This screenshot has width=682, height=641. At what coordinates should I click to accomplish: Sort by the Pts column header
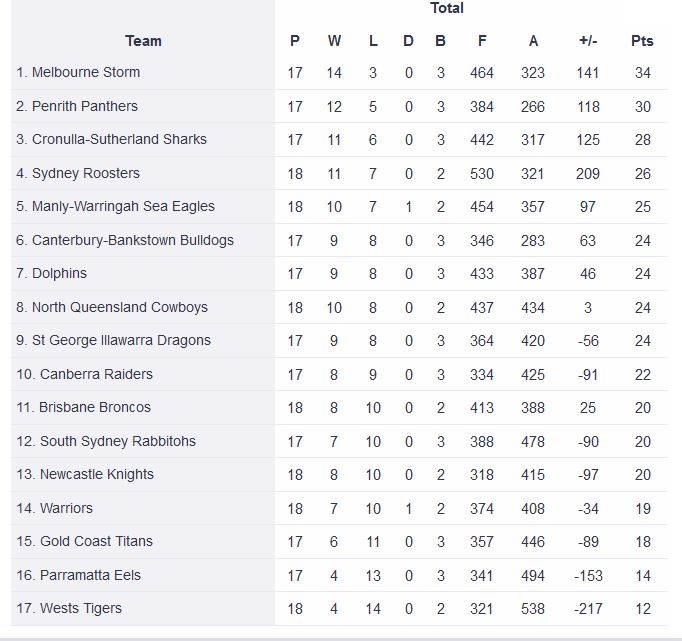tap(642, 41)
